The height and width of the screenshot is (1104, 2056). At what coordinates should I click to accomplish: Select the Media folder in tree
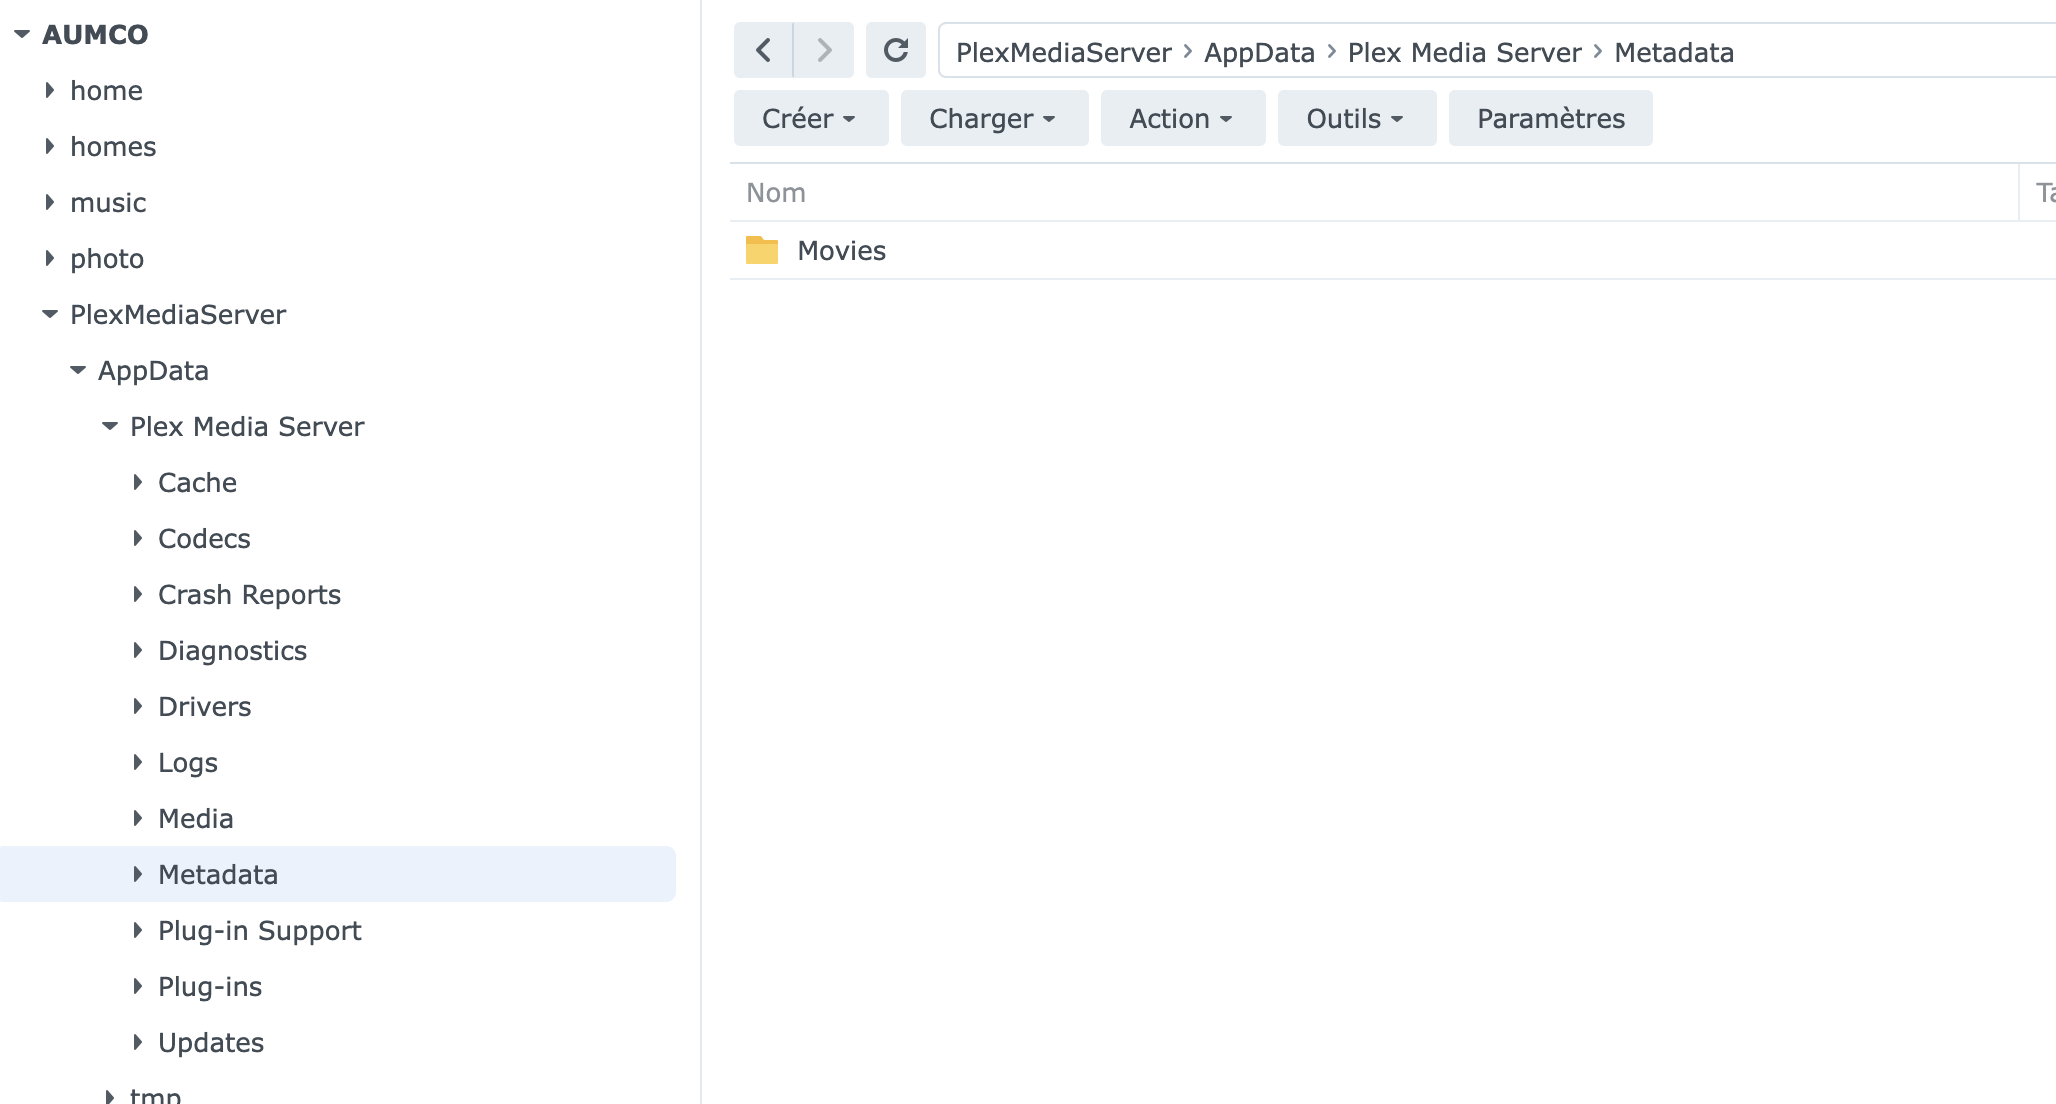(x=195, y=818)
